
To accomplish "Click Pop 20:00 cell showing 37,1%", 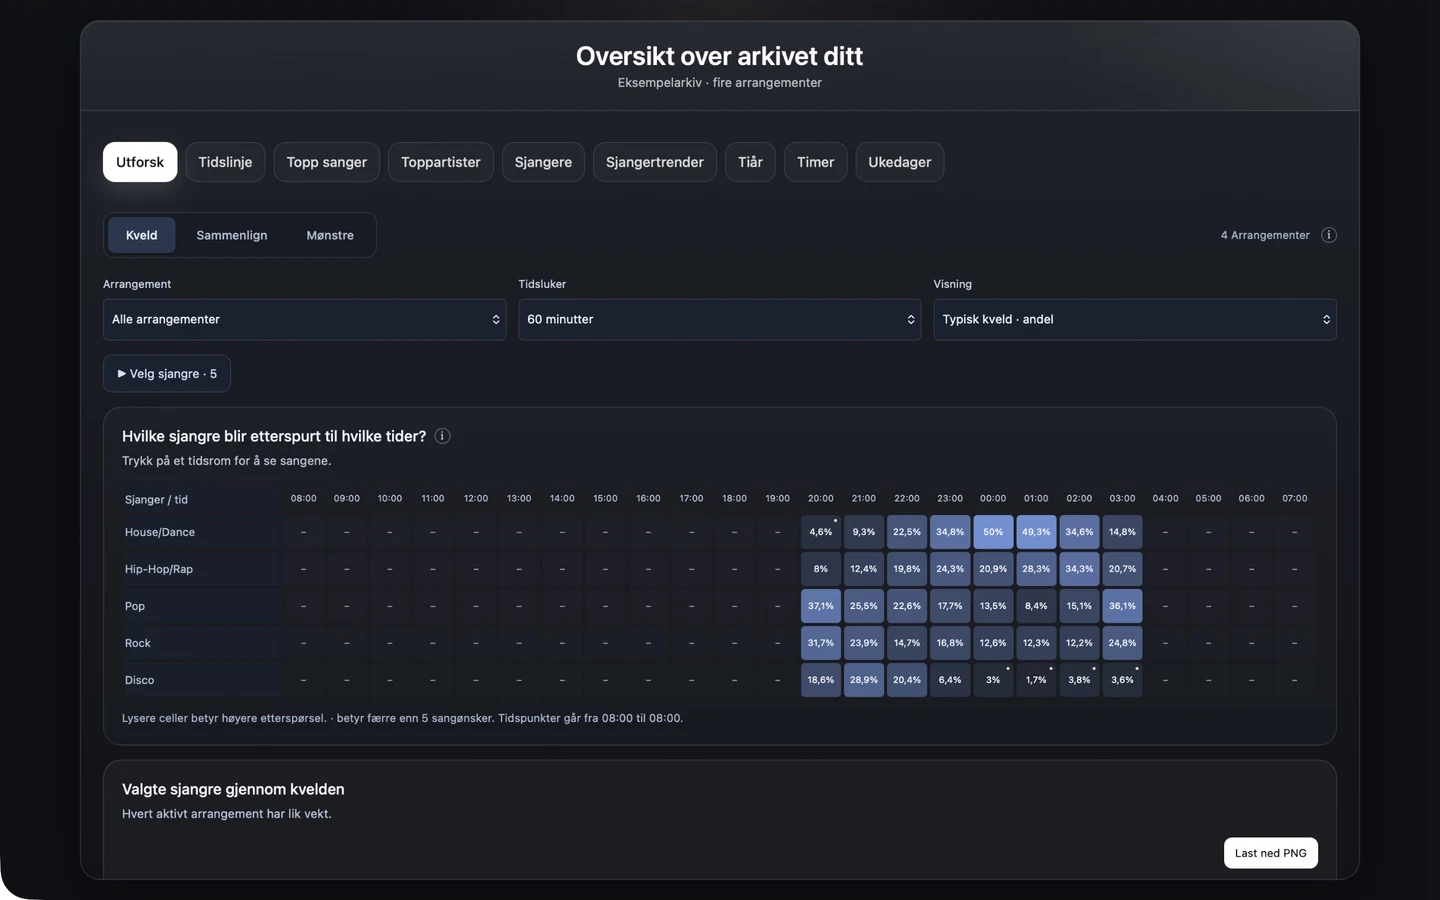I will (x=821, y=606).
